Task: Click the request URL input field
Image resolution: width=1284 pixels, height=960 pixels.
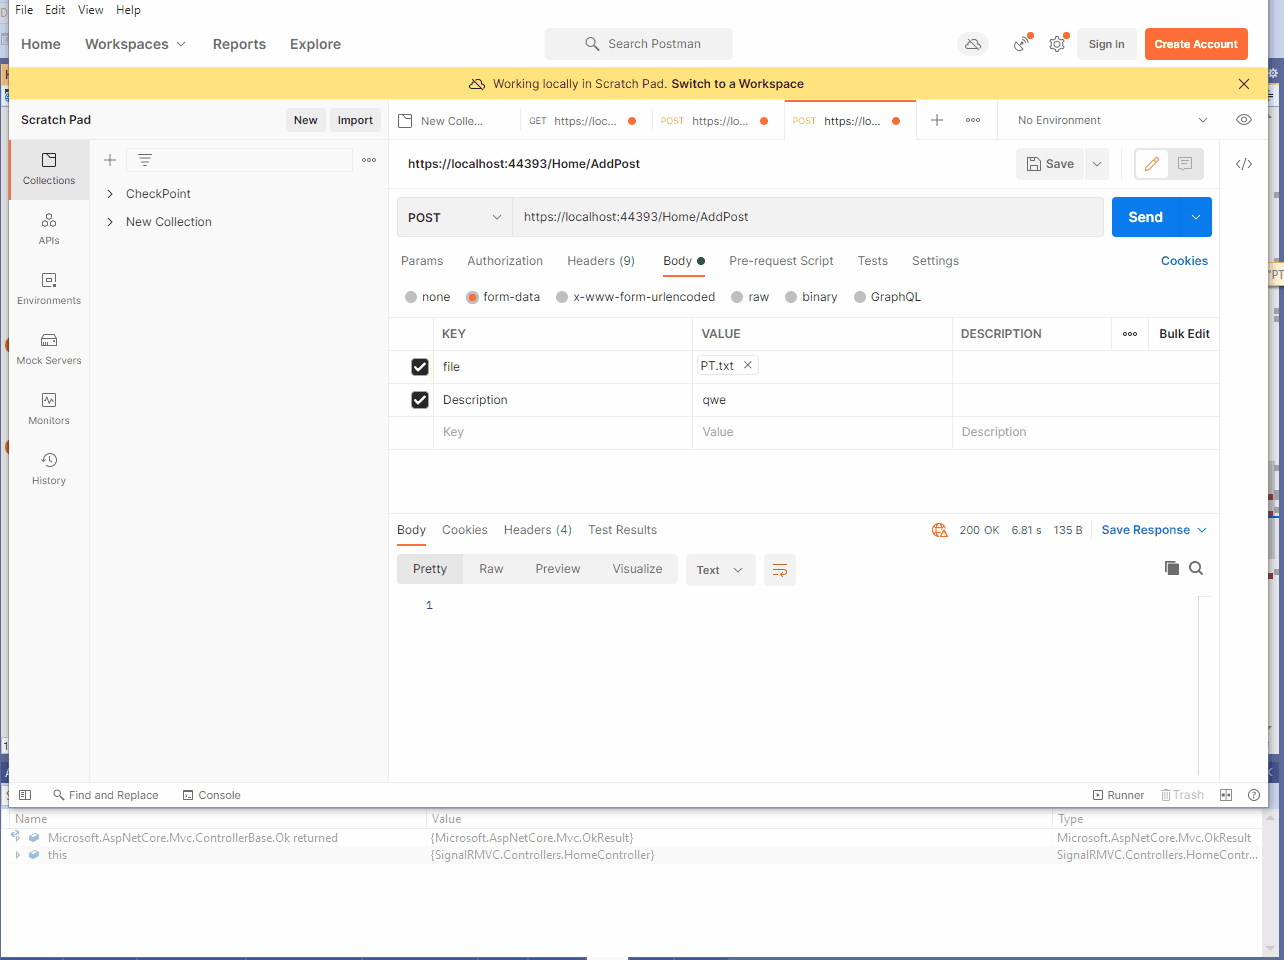Action: [808, 217]
